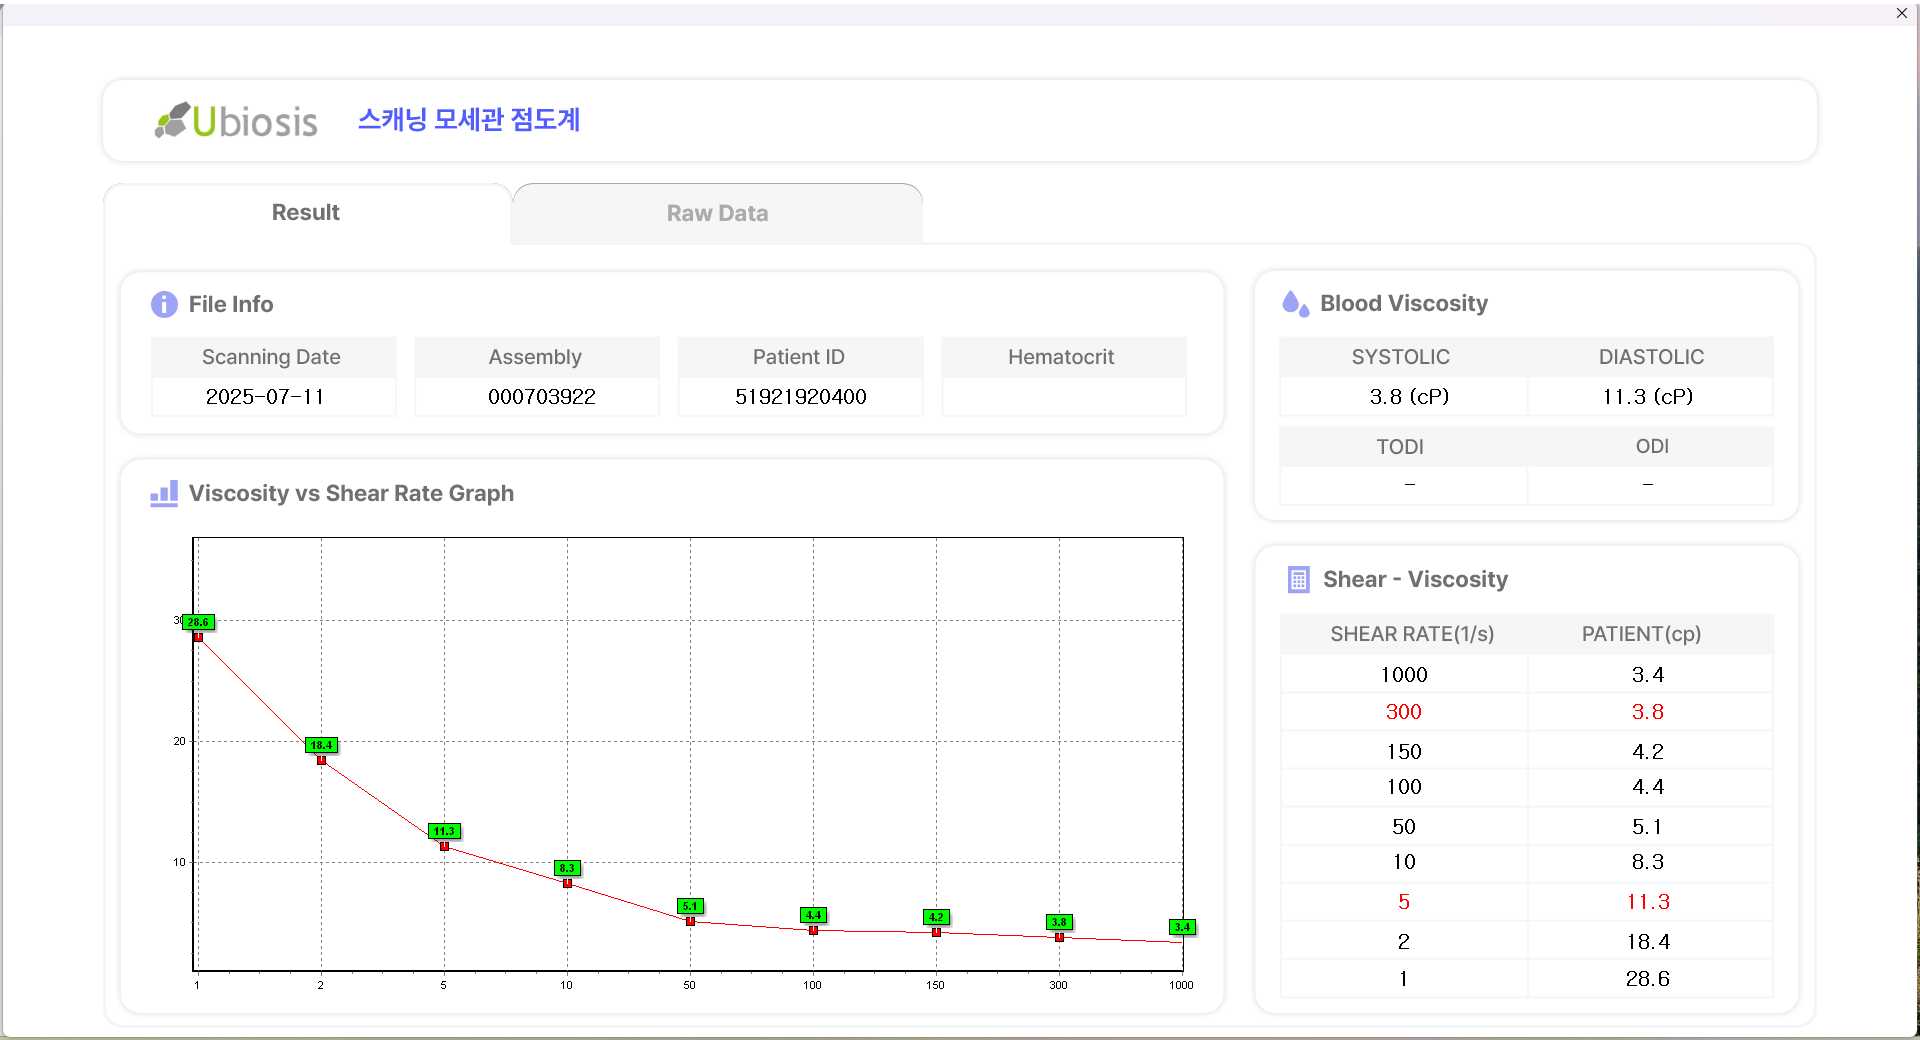The width and height of the screenshot is (1920, 1040).
Task: Click the empty Hematocrit value field
Action: [1063, 396]
